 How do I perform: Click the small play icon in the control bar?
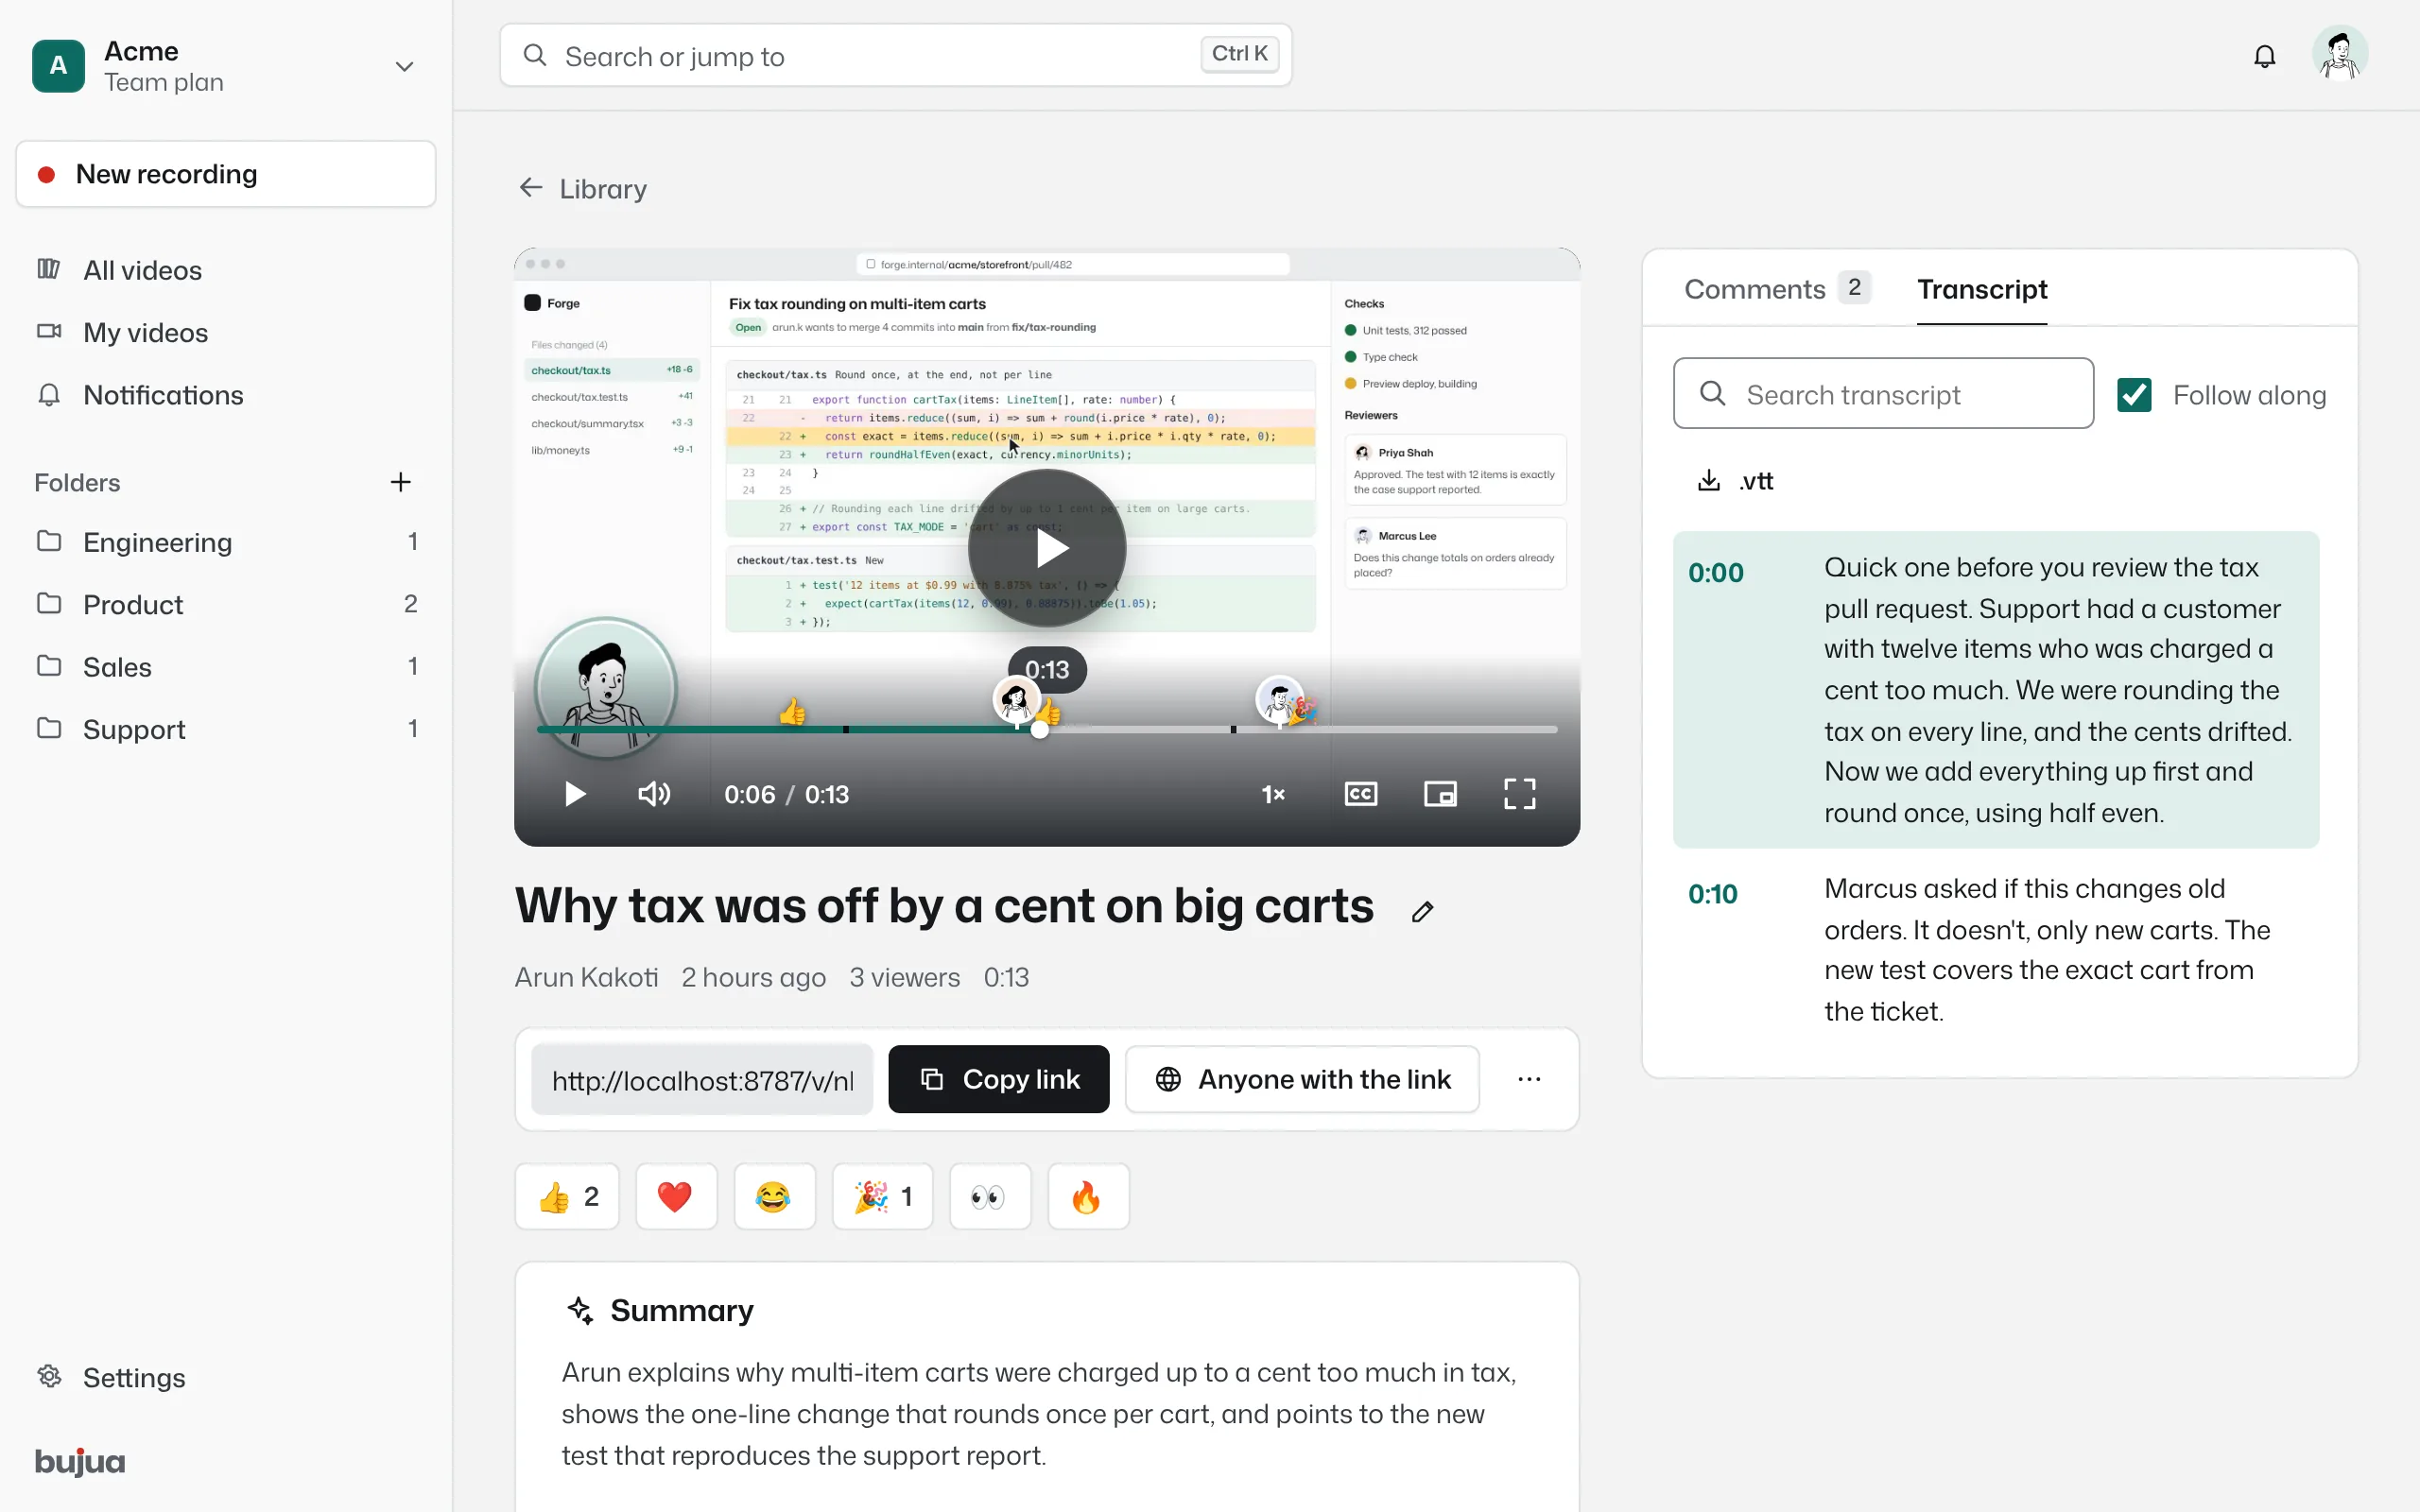(x=575, y=794)
